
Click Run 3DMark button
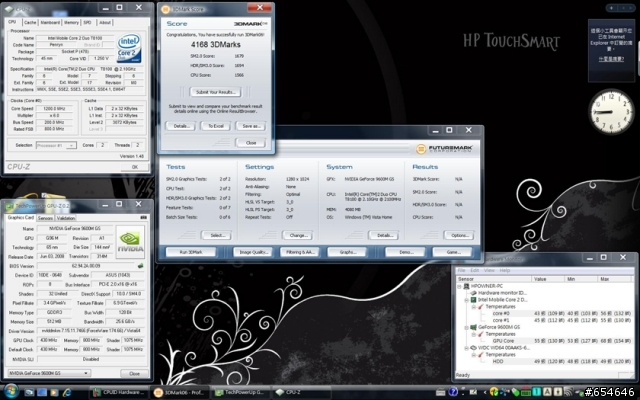coord(191,252)
